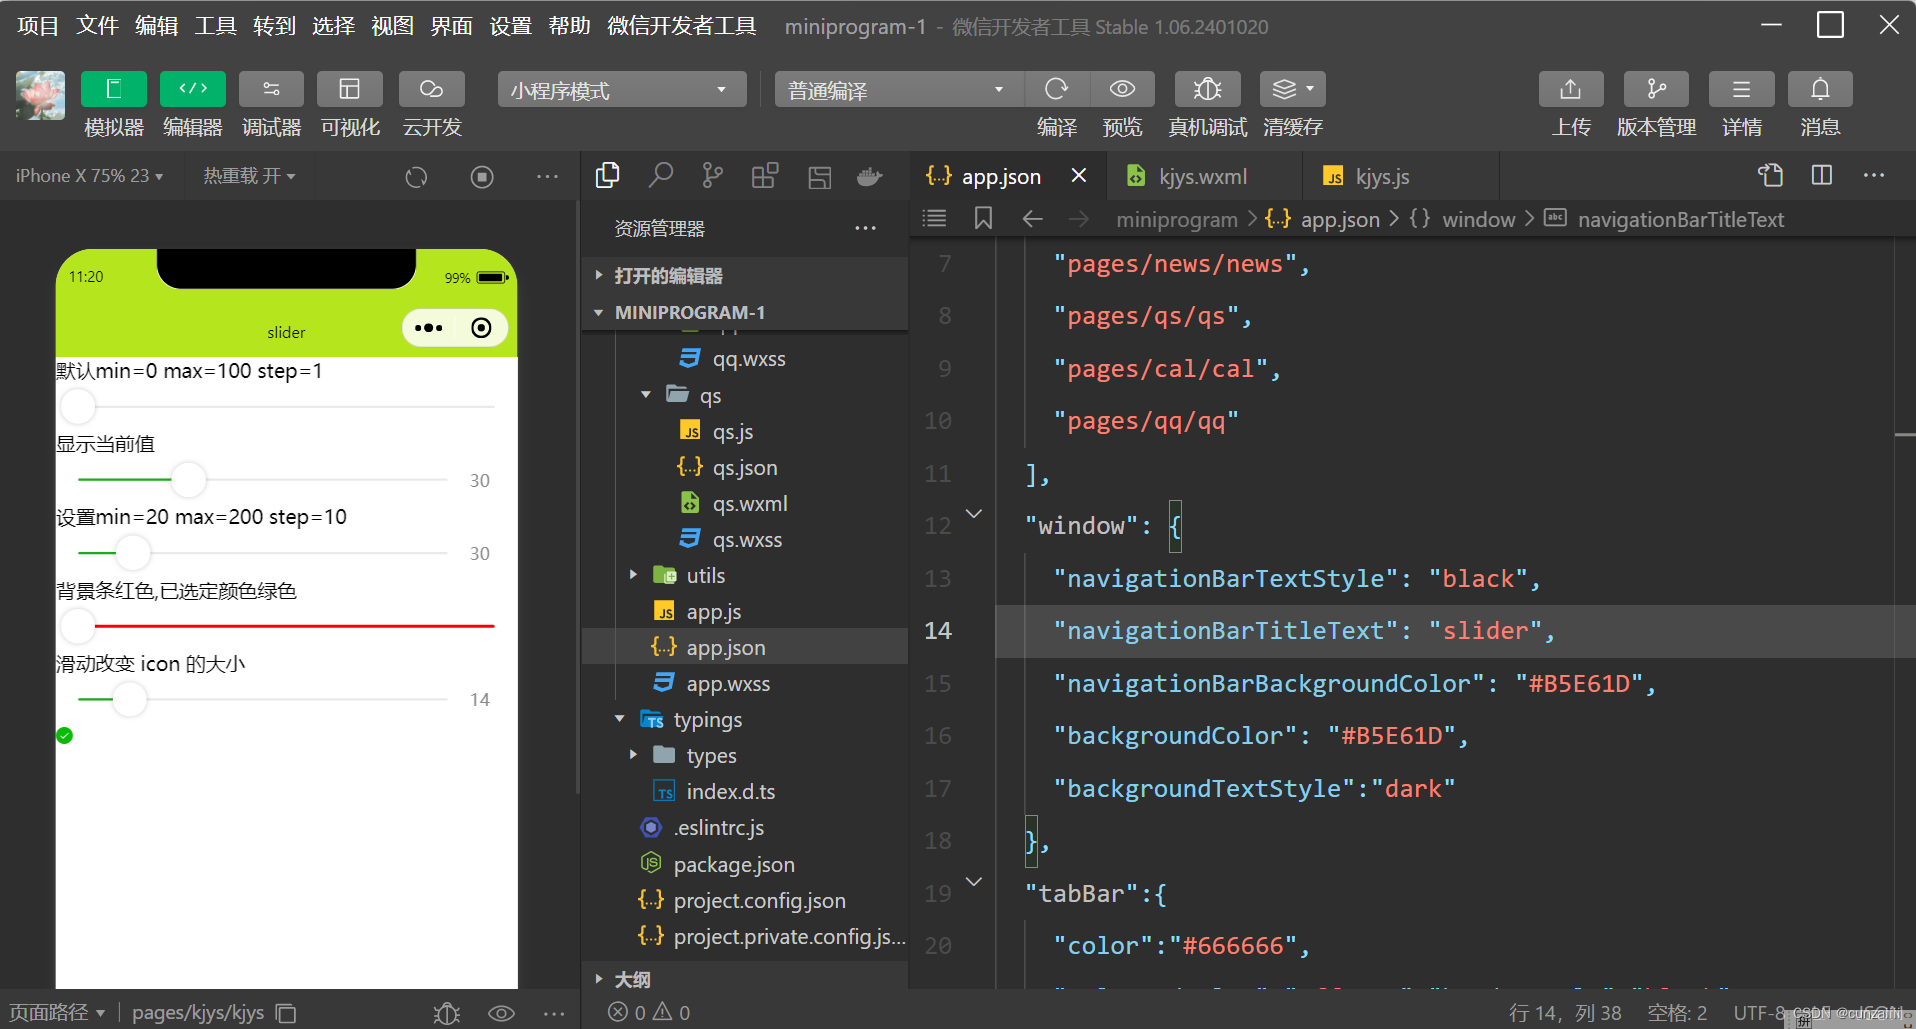Split the editor view
1916x1029 pixels.
(x=1822, y=175)
